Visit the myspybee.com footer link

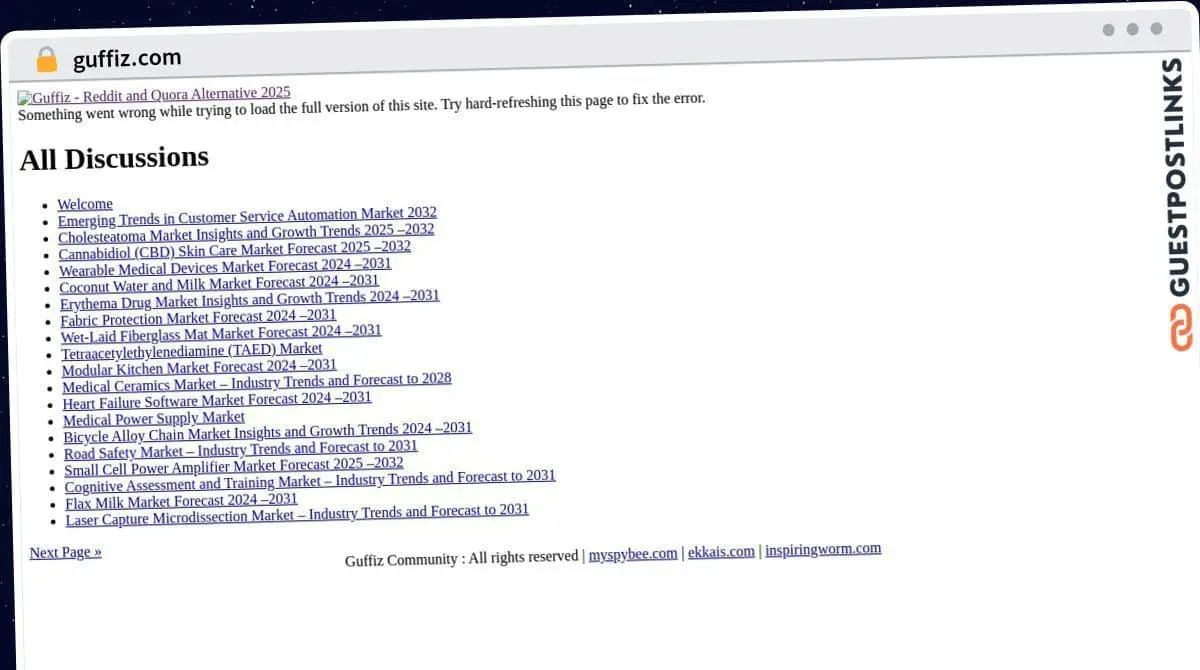tap(633, 554)
